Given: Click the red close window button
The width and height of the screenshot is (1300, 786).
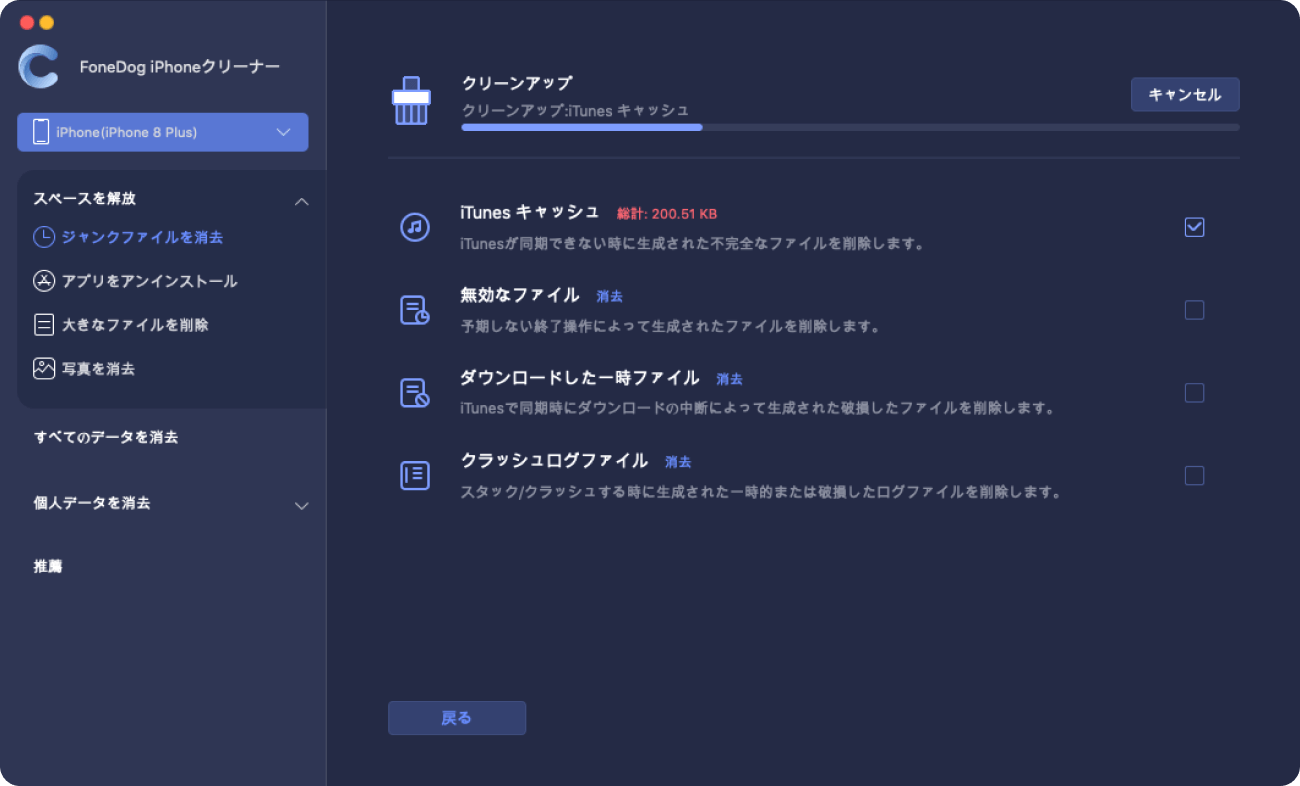Looking at the screenshot, I should (27, 22).
